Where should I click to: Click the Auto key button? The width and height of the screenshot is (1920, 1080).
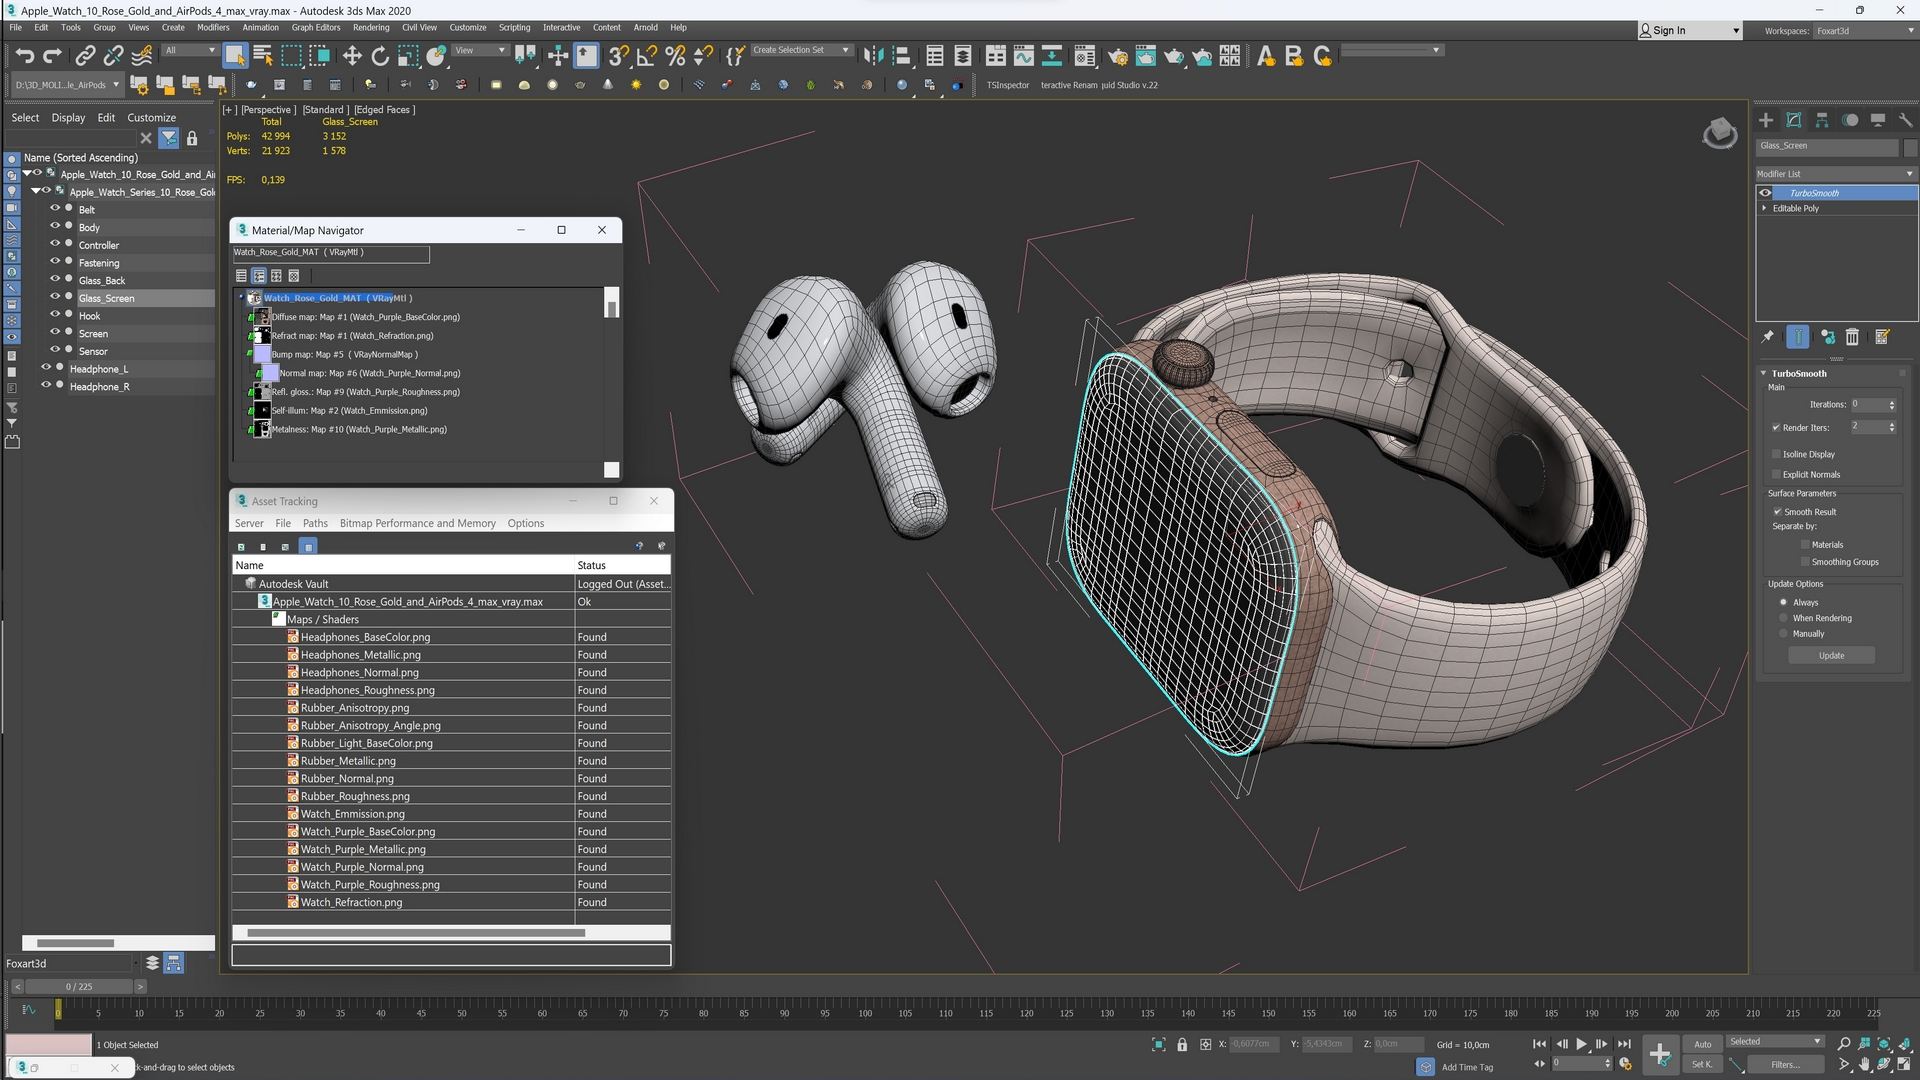click(1702, 1044)
